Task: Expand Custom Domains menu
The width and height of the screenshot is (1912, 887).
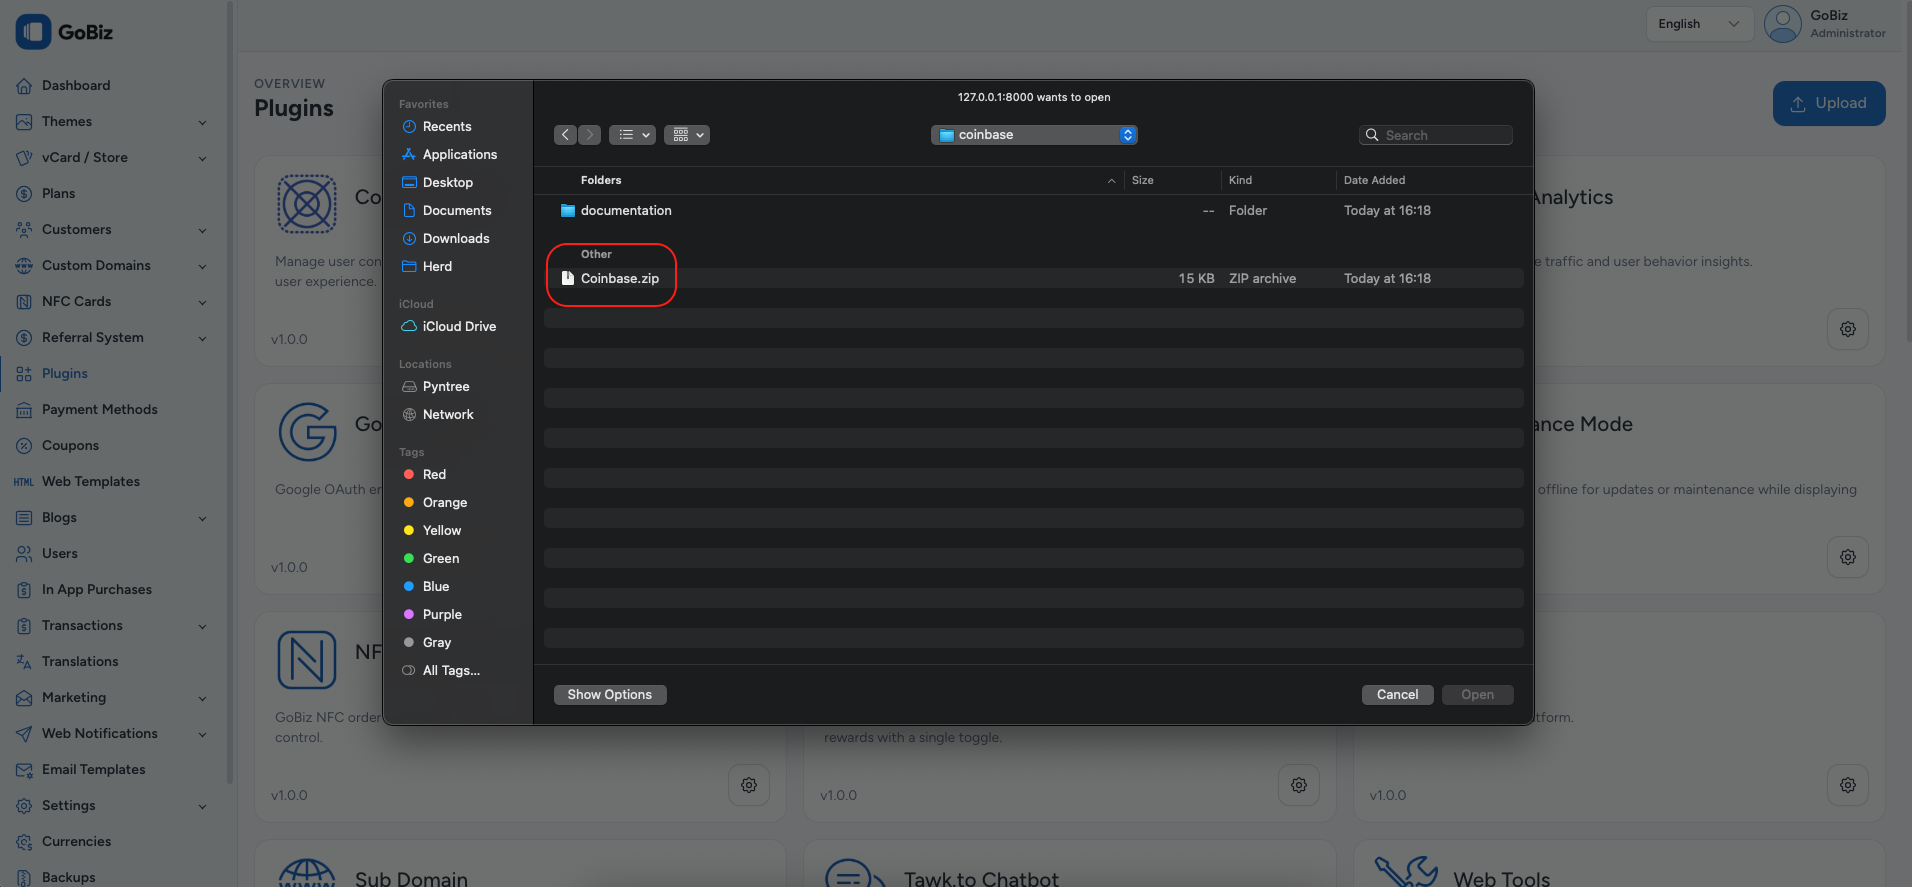Action: click(112, 266)
